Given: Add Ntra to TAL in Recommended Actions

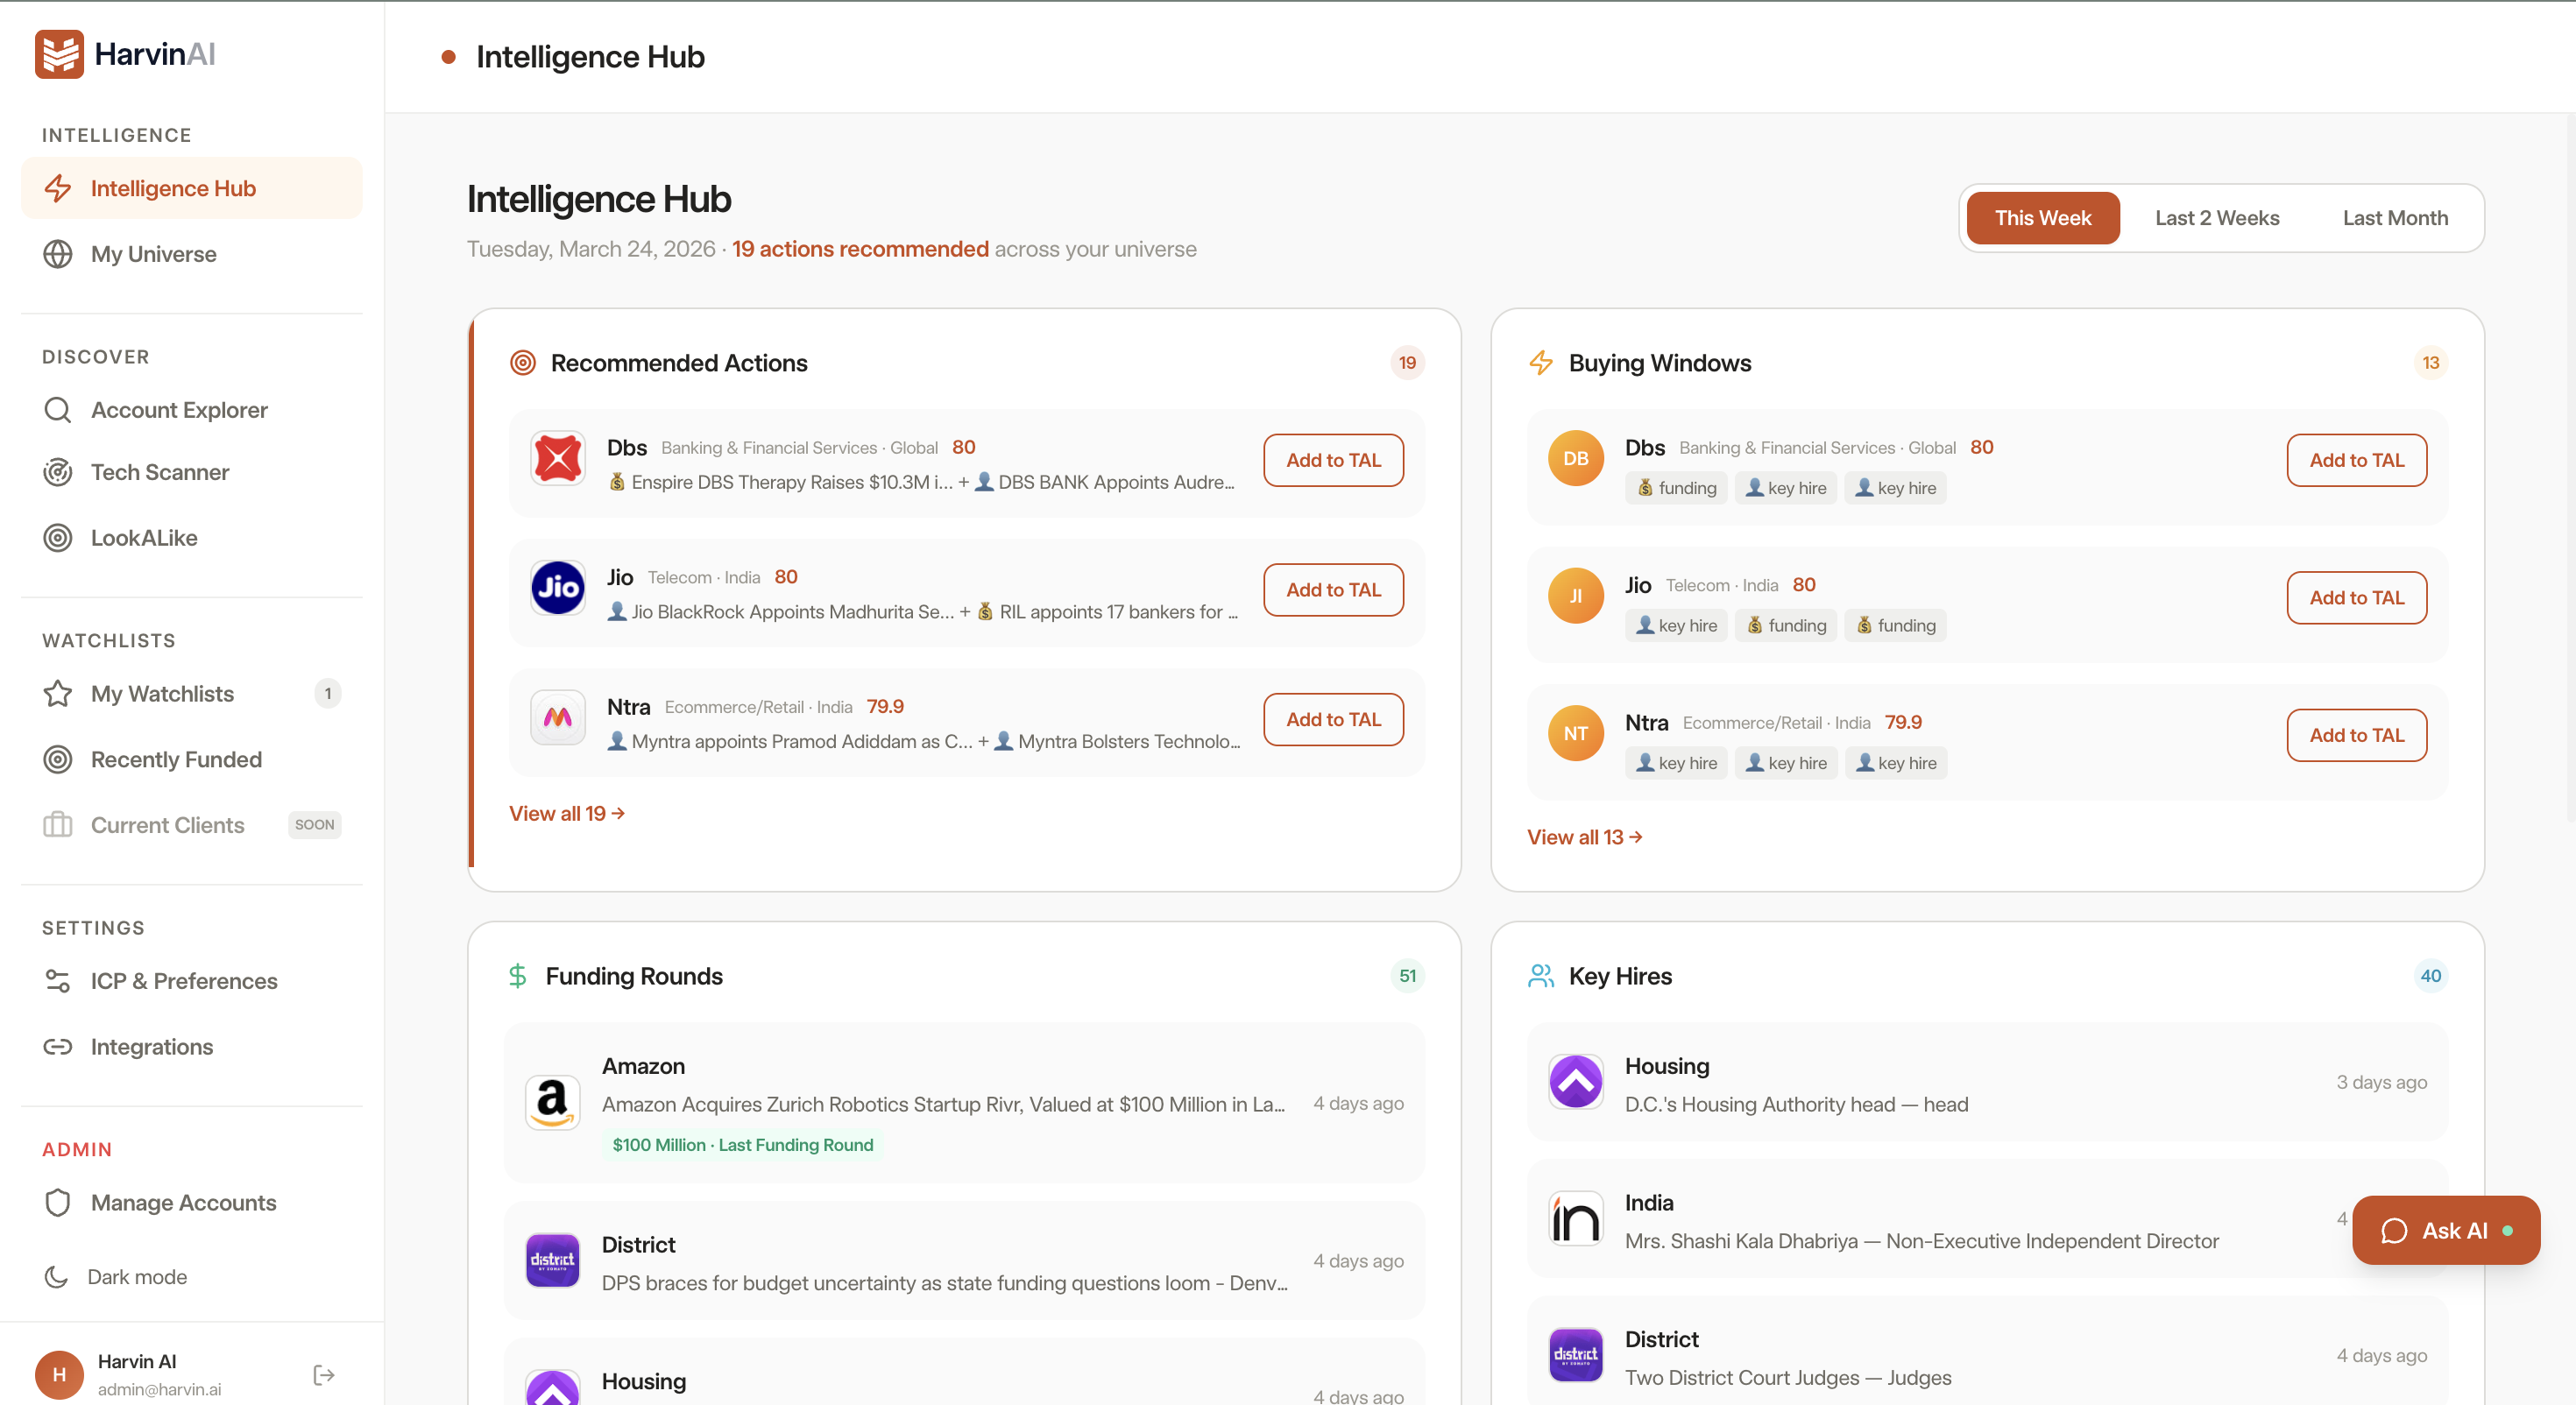Looking at the screenshot, I should point(1333,720).
